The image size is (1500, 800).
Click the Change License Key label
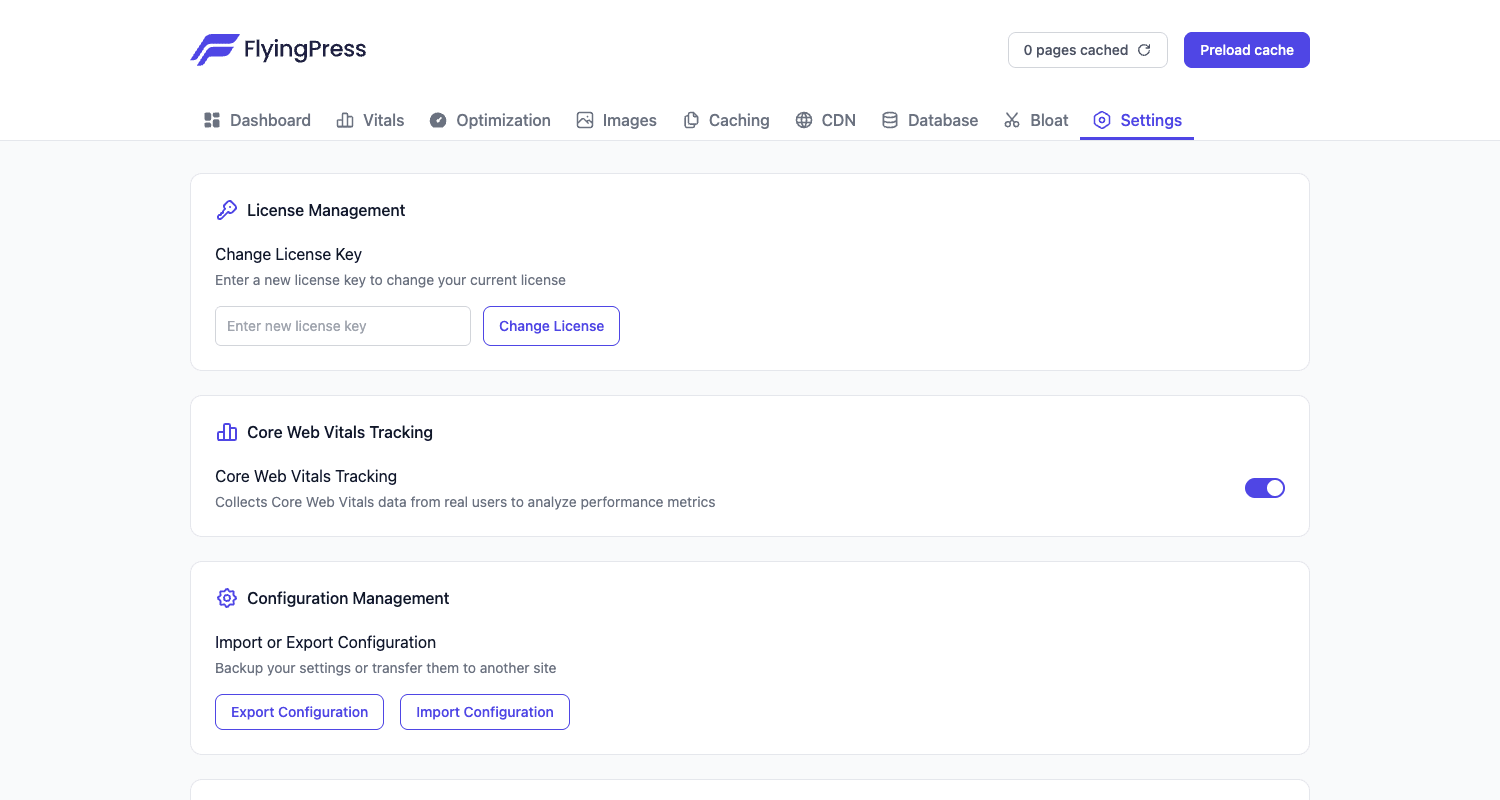click(x=289, y=254)
